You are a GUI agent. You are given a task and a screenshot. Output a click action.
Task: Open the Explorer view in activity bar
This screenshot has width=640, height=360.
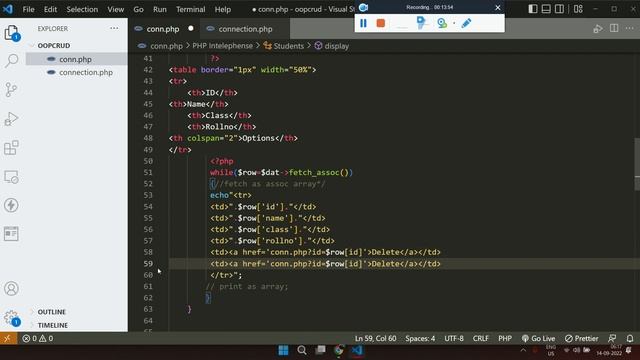11,33
